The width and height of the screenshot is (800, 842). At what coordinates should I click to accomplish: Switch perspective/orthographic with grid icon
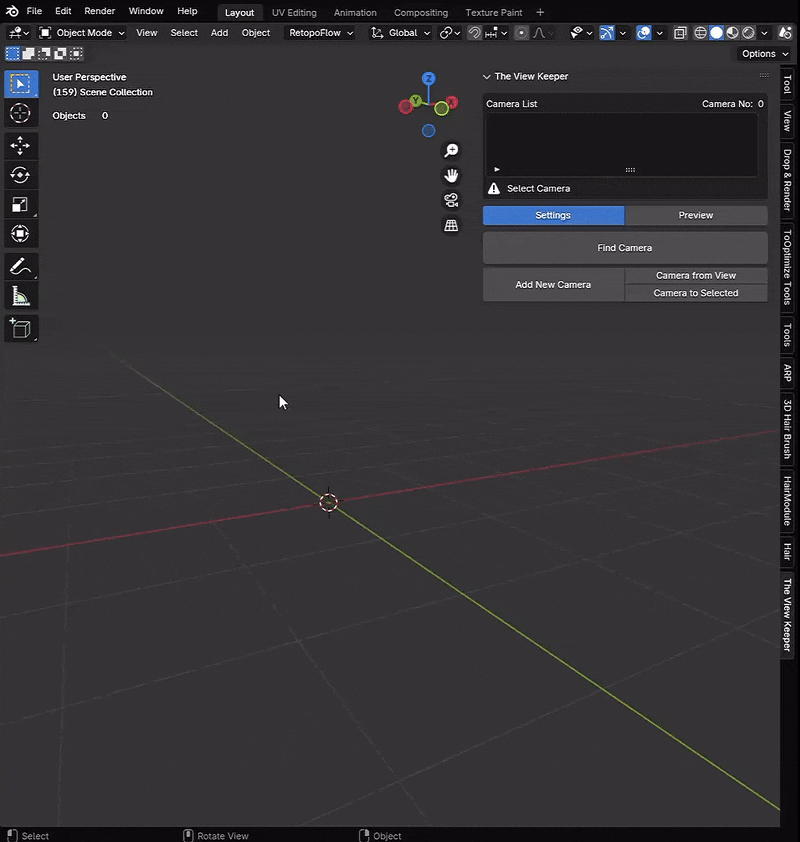point(451,226)
